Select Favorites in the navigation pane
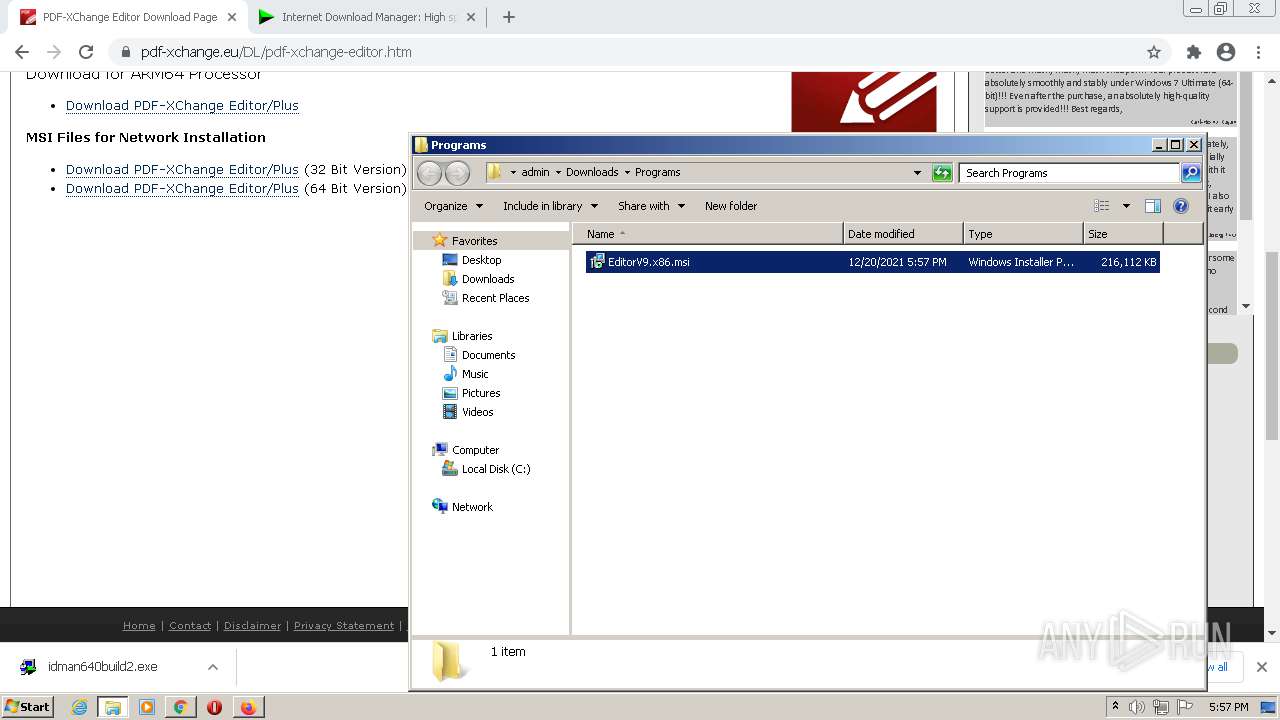Viewport: 1280px width, 720px height. point(474,241)
